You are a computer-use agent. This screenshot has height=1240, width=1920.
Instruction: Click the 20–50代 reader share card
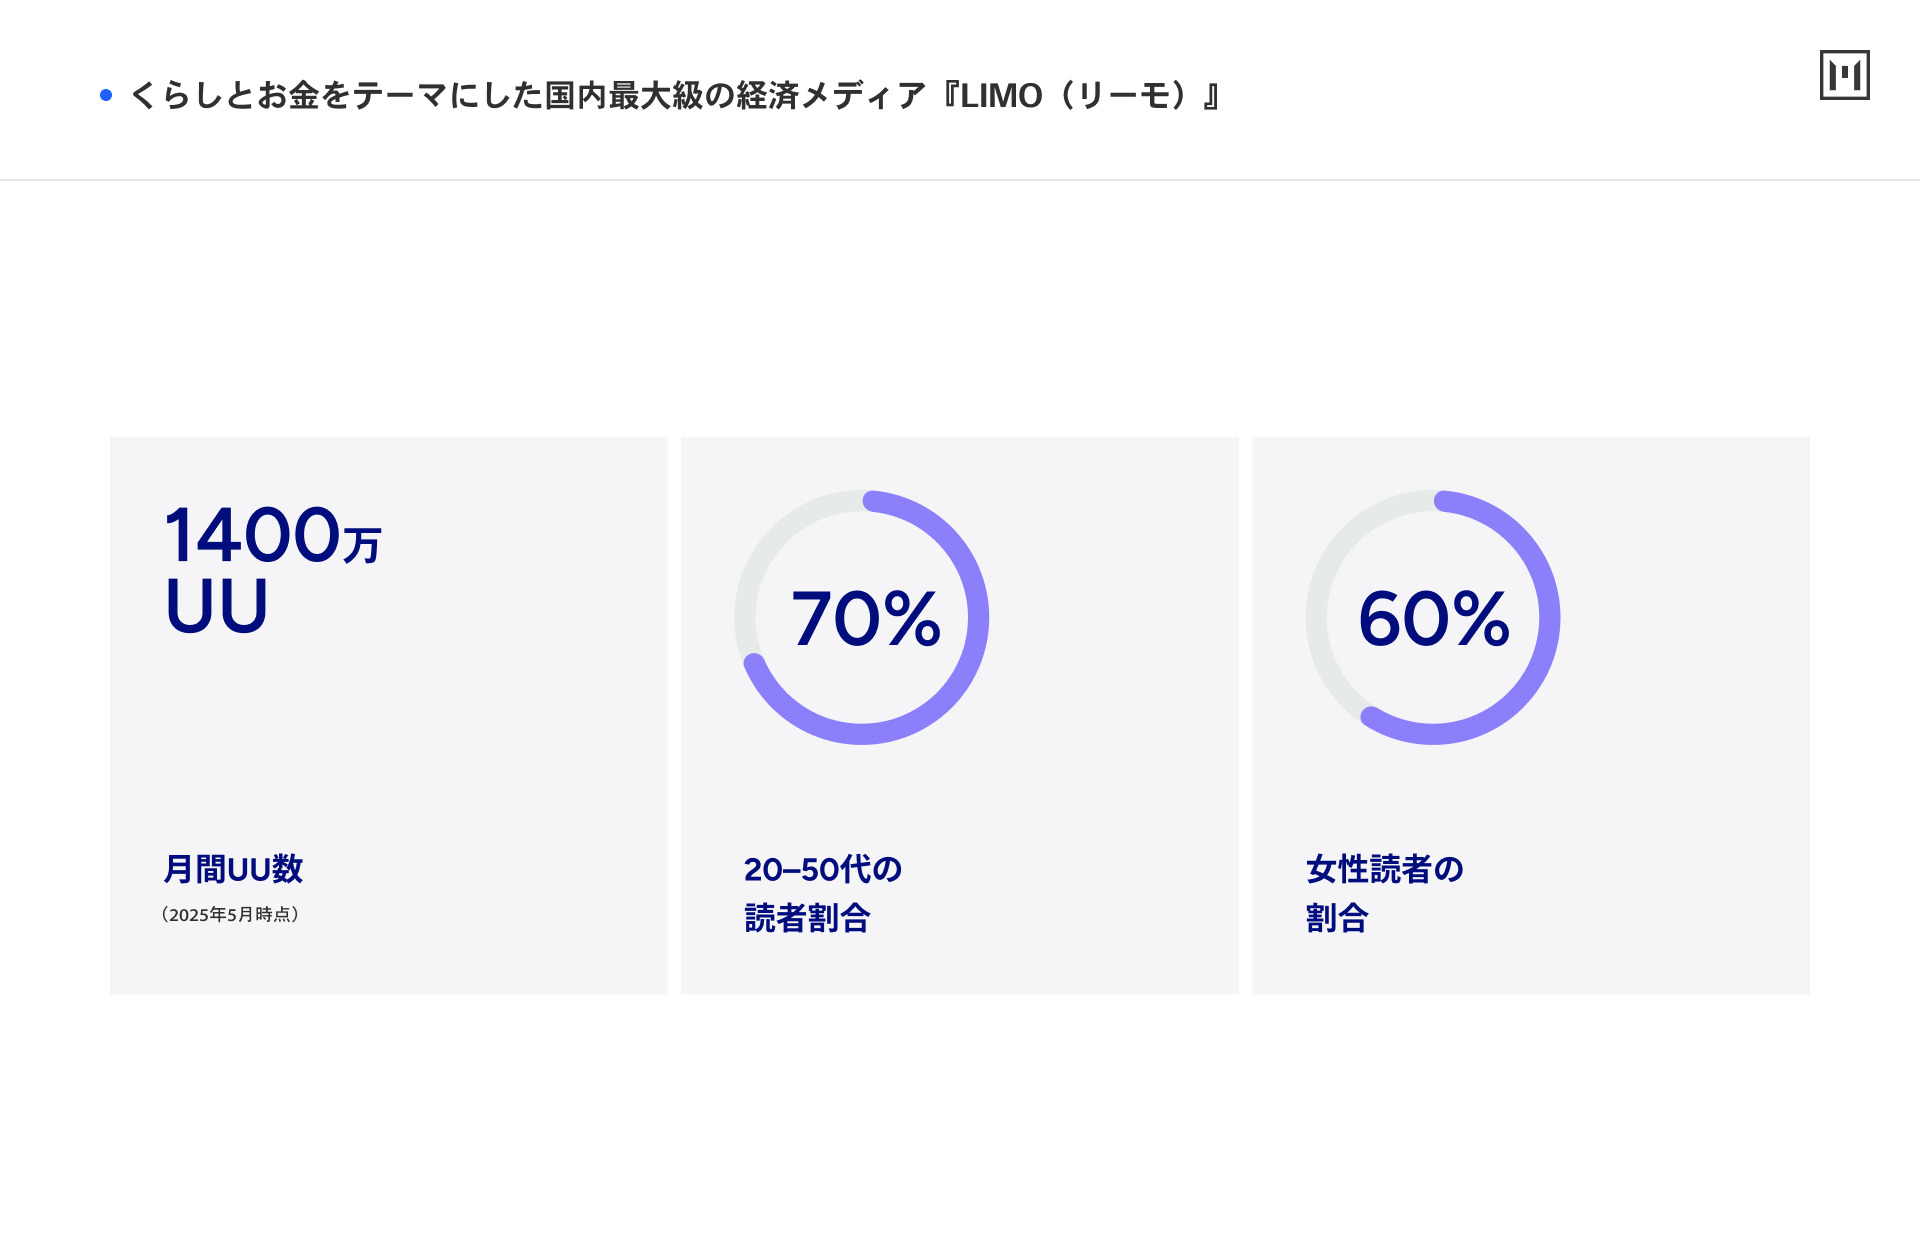pos(960,715)
